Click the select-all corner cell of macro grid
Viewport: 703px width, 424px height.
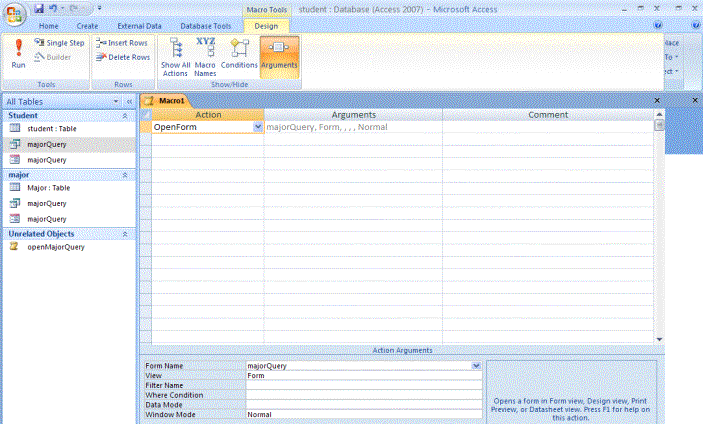[x=146, y=115]
